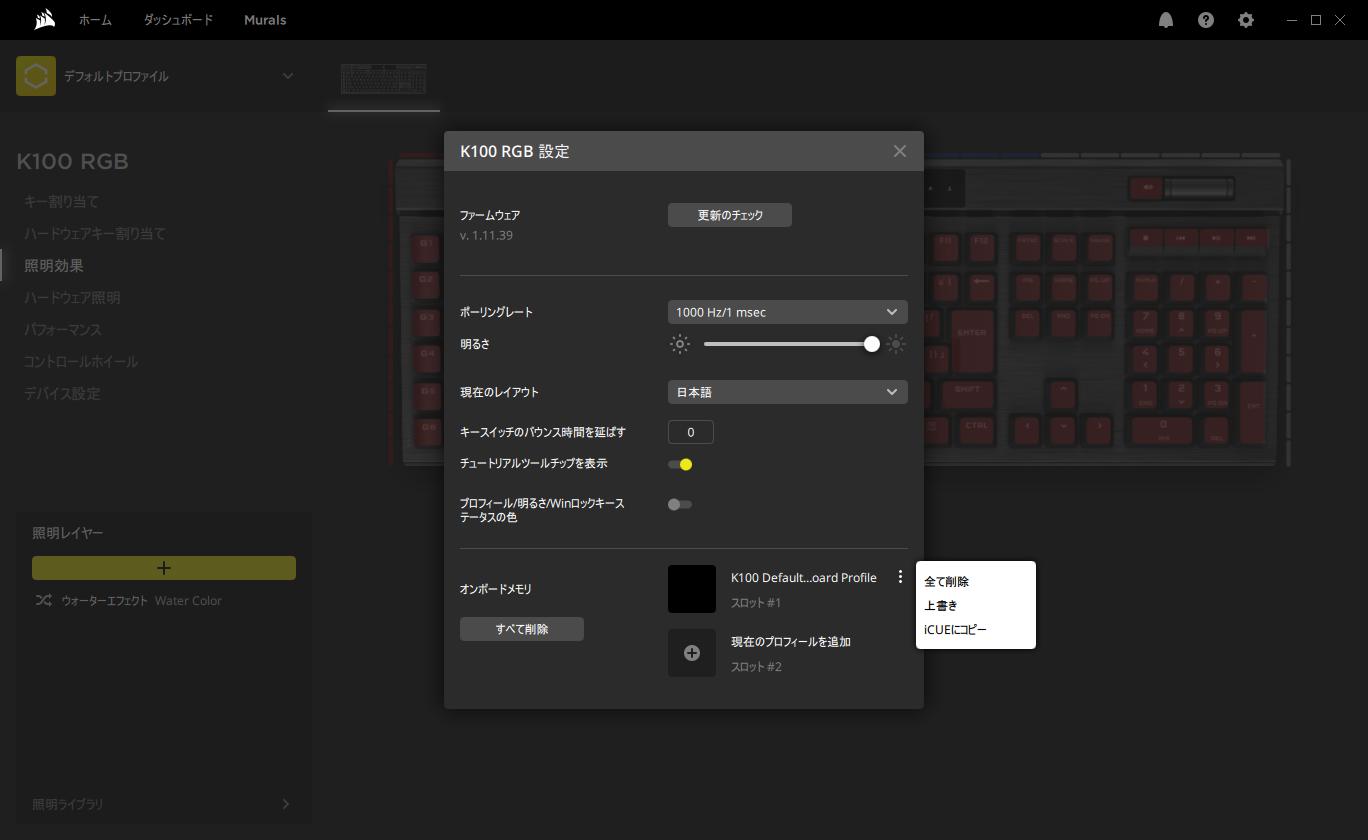Close the K100 RGB settings dialog
This screenshot has width=1368, height=840.
point(900,151)
